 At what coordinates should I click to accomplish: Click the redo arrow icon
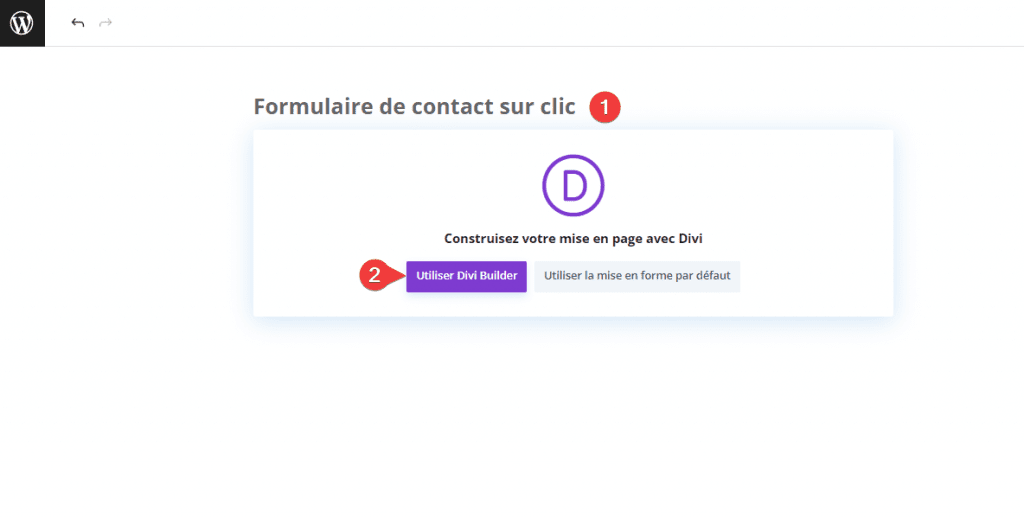[105, 23]
